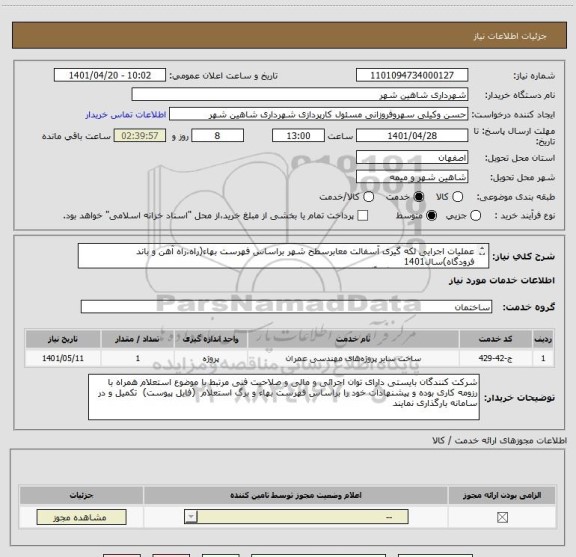This screenshot has width=576, height=557.
Task: Click the unit cell پروژه
Action: pos(211,358)
